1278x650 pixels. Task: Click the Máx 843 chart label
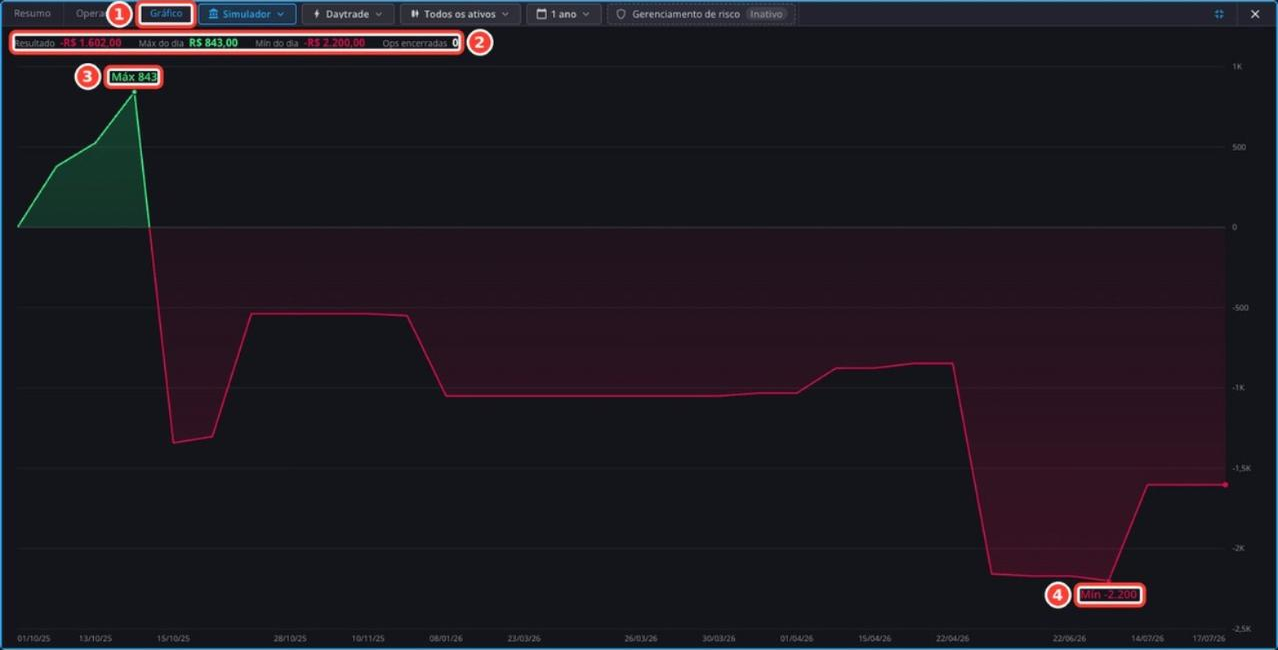click(135, 77)
